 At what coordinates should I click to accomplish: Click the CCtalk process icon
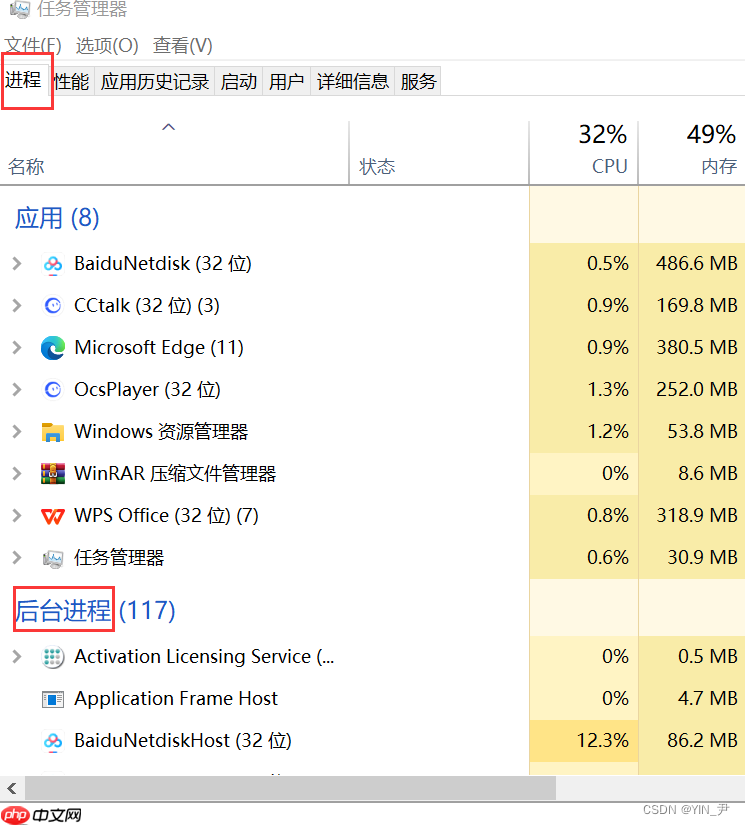point(52,306)
